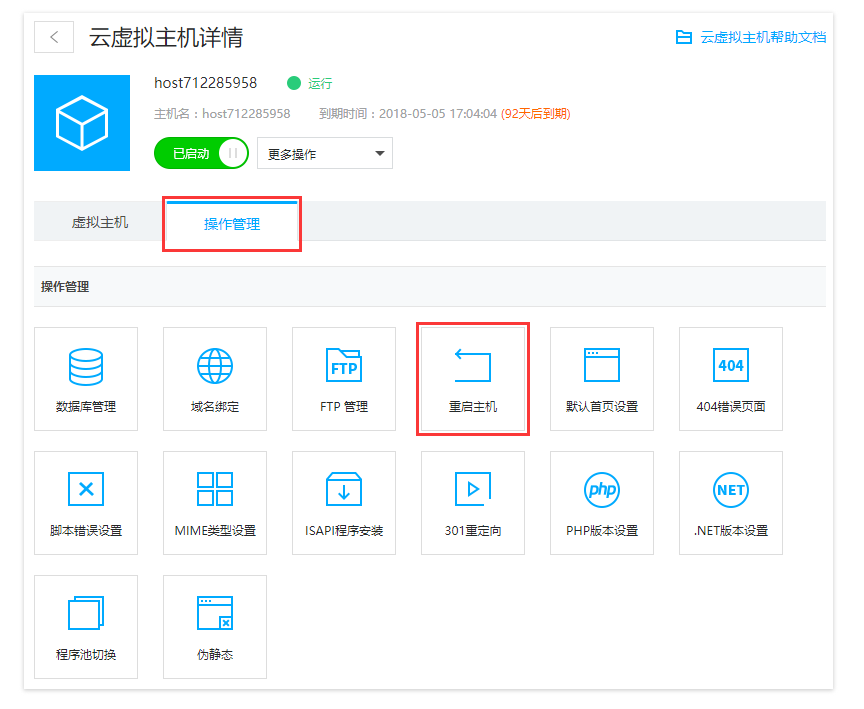Click the 重启主机 restart icon

(473, 367)
